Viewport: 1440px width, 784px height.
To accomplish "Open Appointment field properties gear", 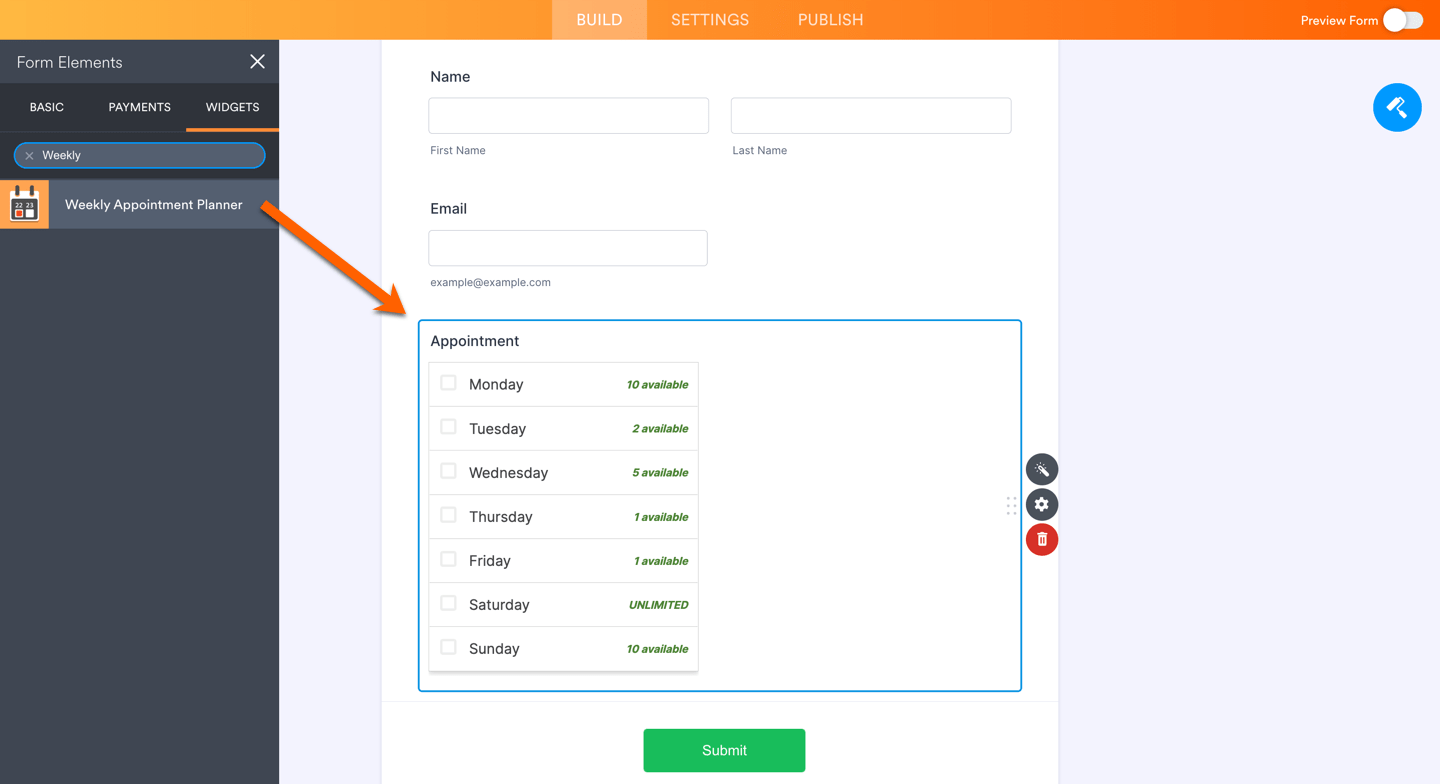I will pos(1042,504).
